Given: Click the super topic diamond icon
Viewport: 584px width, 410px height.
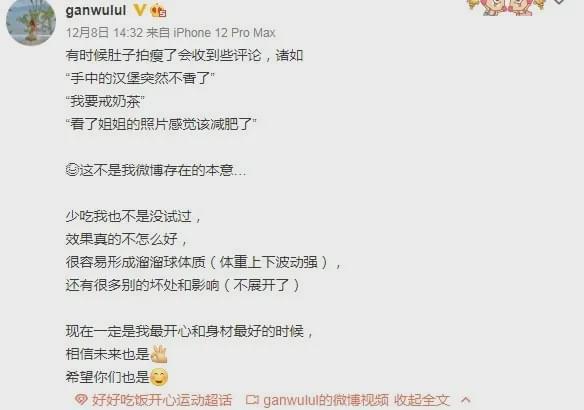Looking at the screenshot, I should point(81,400).
